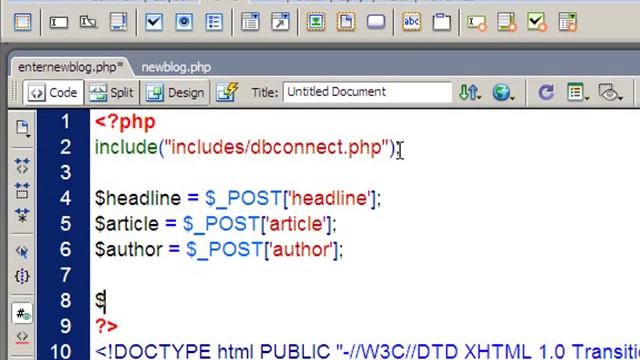Expand All collapsed code
Screen dimensions: 640x360
coord(22,215)
